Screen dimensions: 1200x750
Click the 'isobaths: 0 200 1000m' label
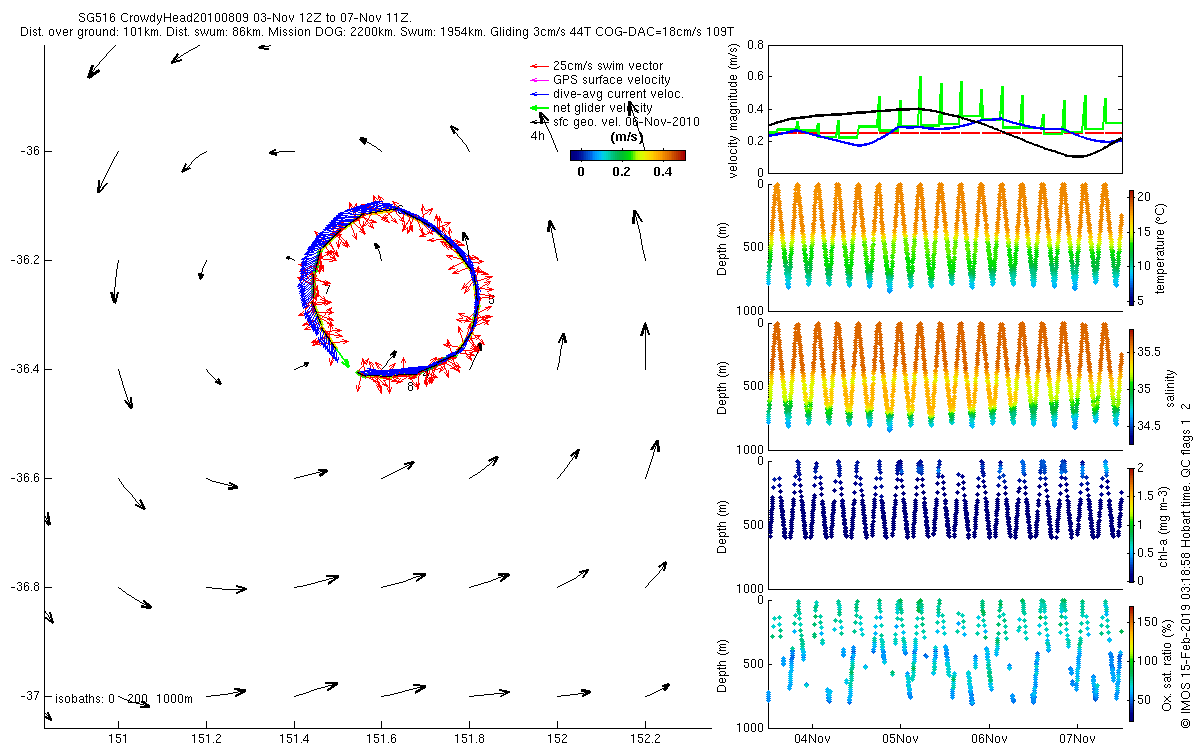coord(123,698)
